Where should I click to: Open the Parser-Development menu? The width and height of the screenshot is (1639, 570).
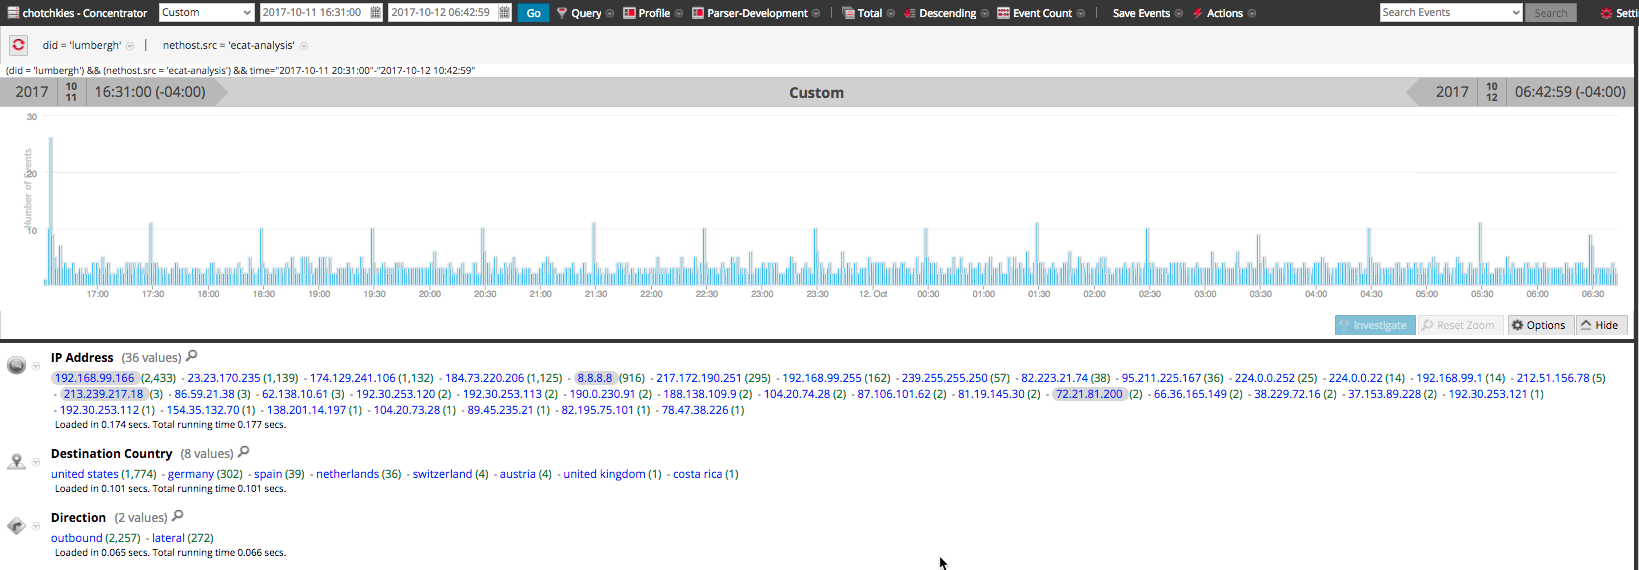[756, 13]
